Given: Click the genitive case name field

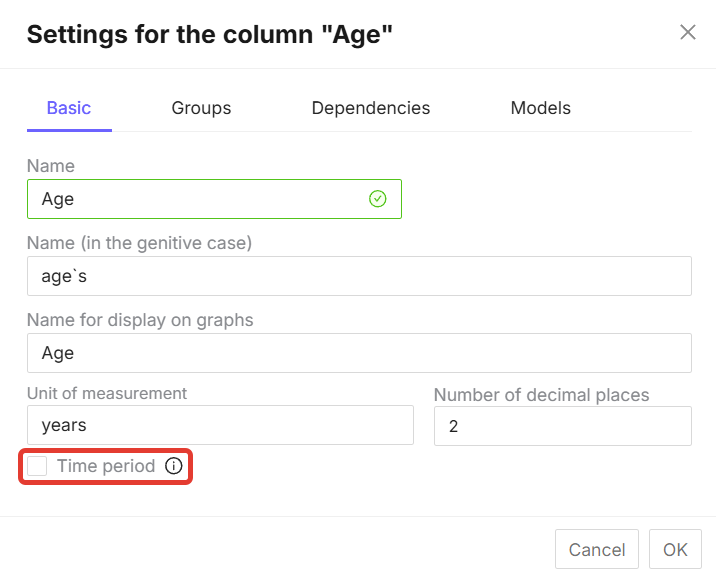Looking at the screenshot, I should (x=359, y=276).
